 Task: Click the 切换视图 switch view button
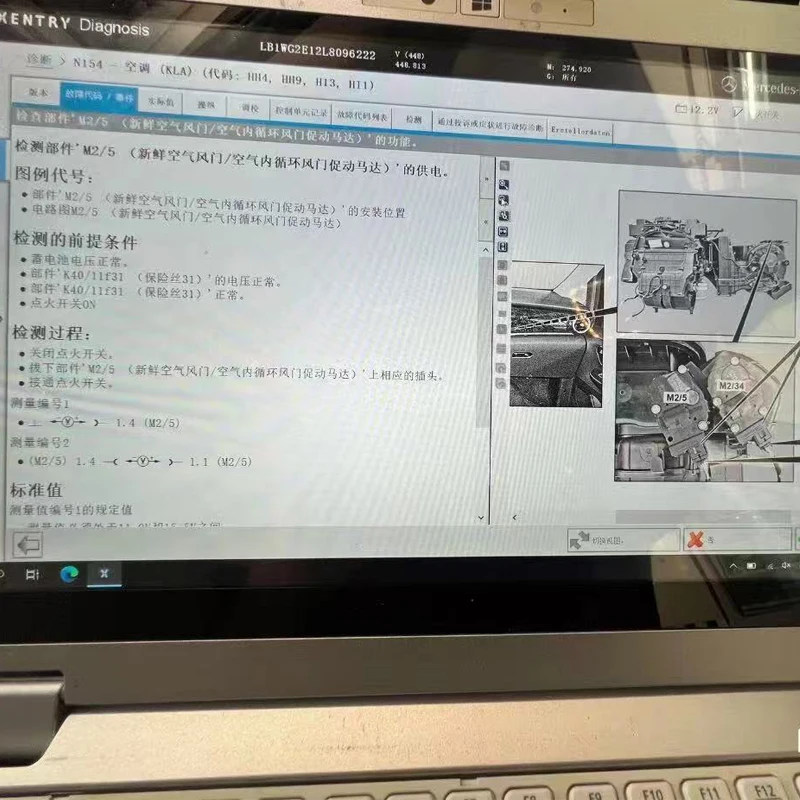click(x=623, y=540)
